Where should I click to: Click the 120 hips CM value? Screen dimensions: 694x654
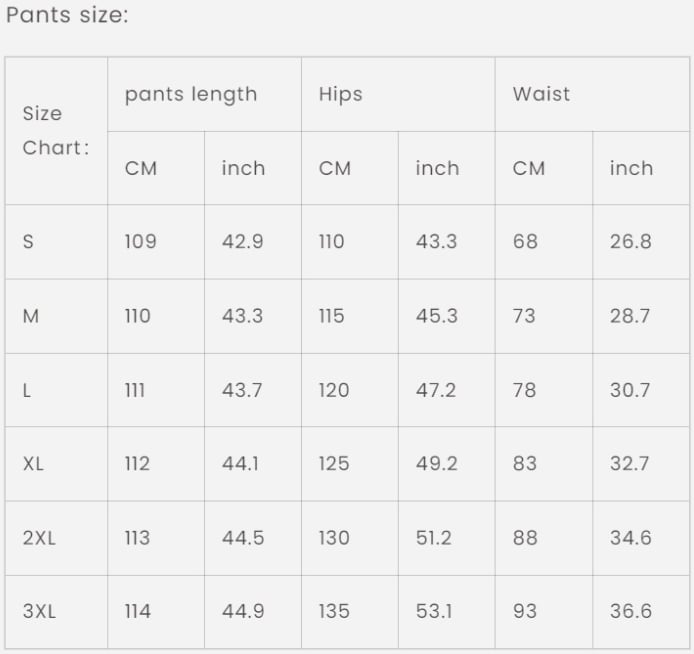[x=334, y=390]
